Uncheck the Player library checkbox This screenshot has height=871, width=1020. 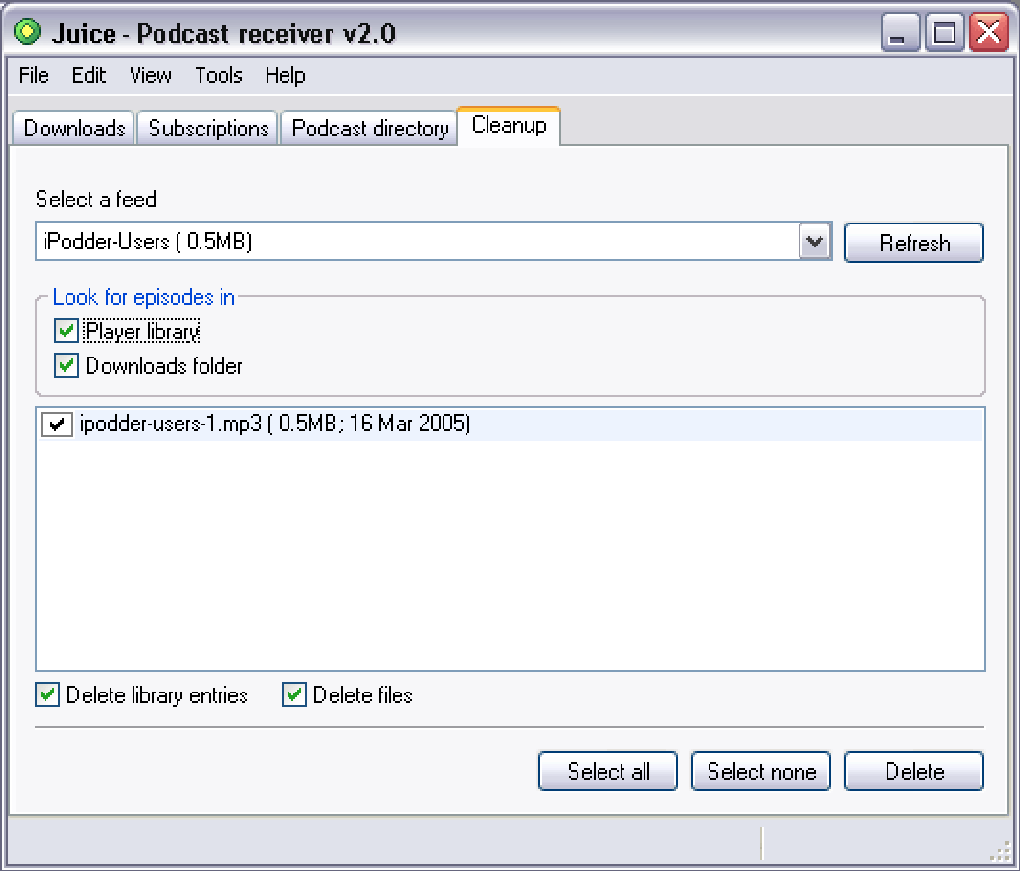tap(67, 331)
